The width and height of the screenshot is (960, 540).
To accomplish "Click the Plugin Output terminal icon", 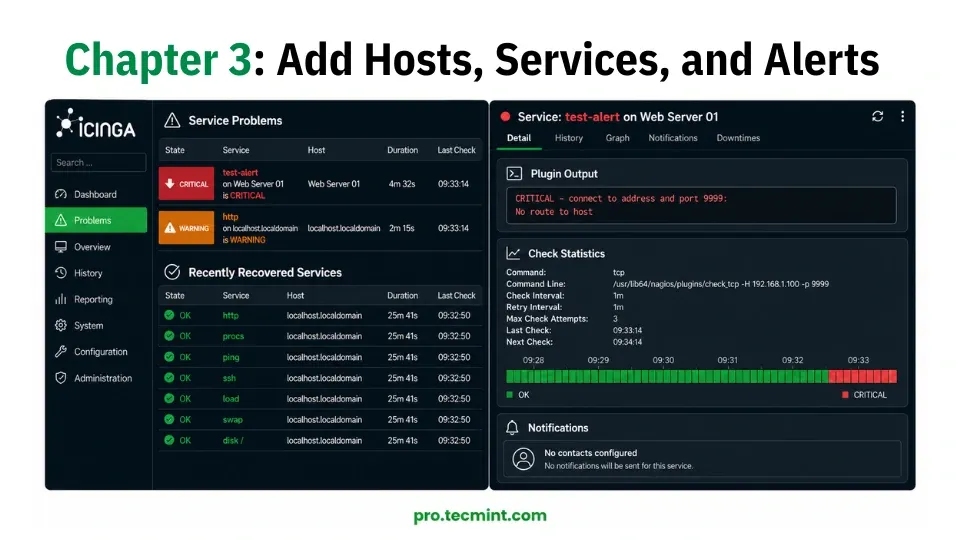I will coord(514,174).
